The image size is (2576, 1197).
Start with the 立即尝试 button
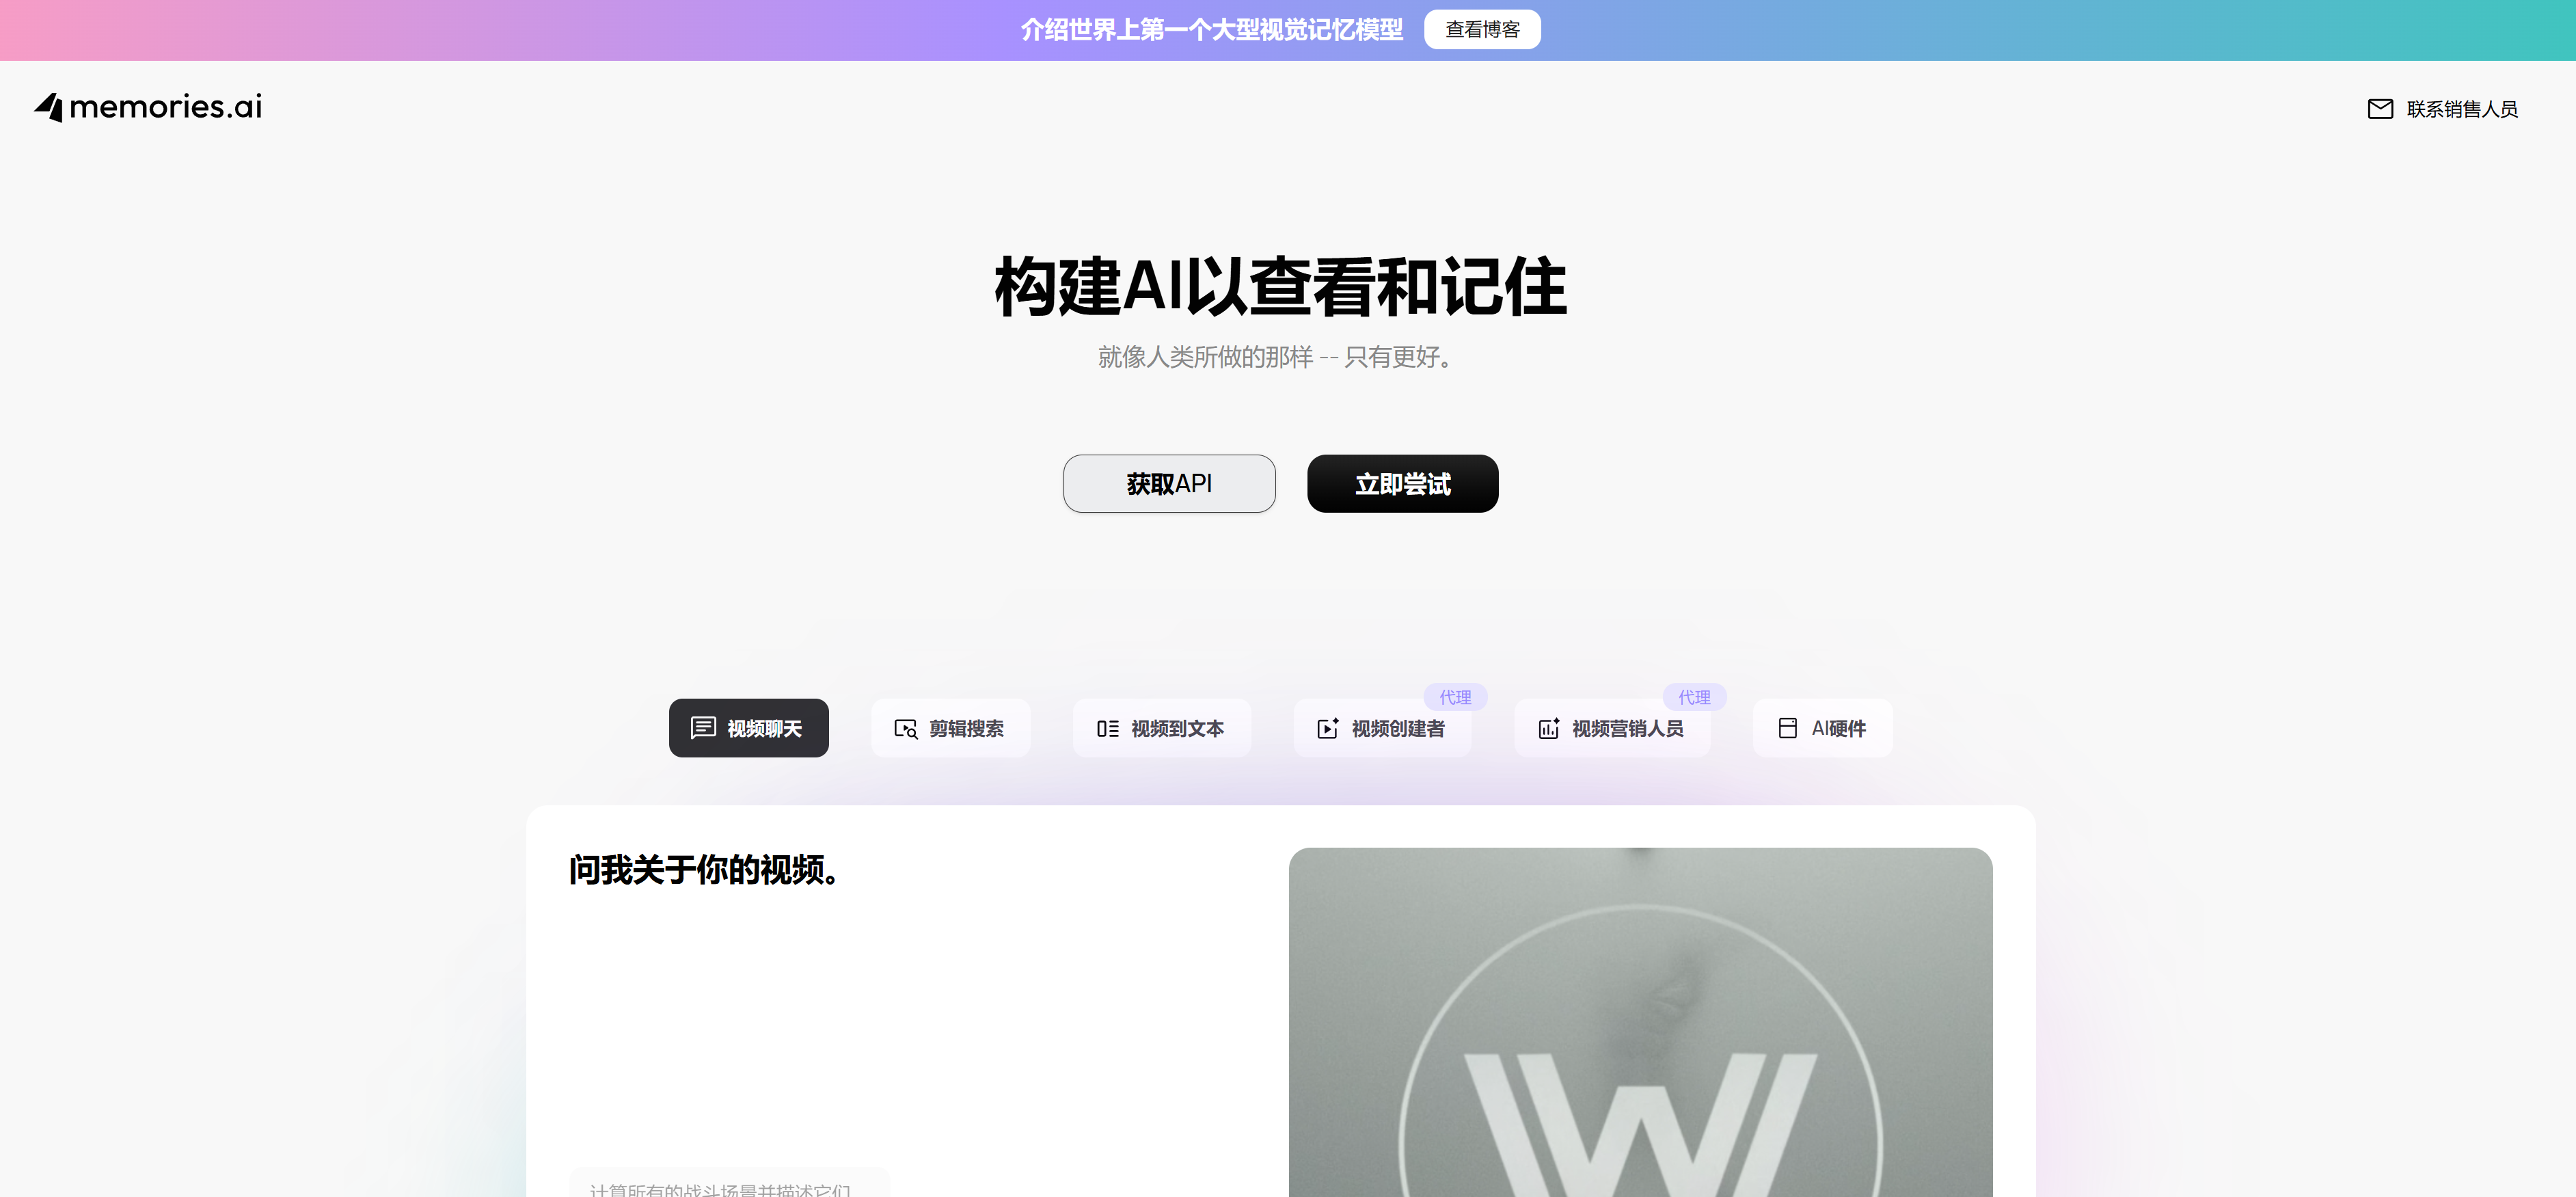click(1403, 484)
